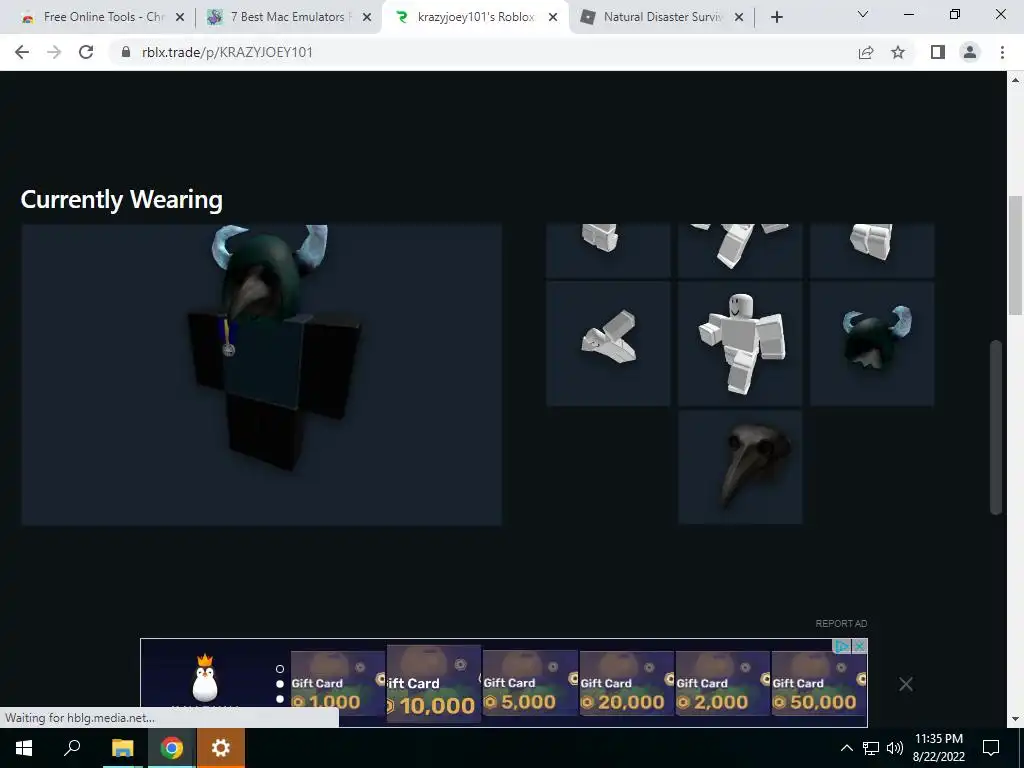Image resolution: width=1024 pixels, height=768 pixels.
Task: Open the horned dark hood item thumbnail
Action: point(872,344)
